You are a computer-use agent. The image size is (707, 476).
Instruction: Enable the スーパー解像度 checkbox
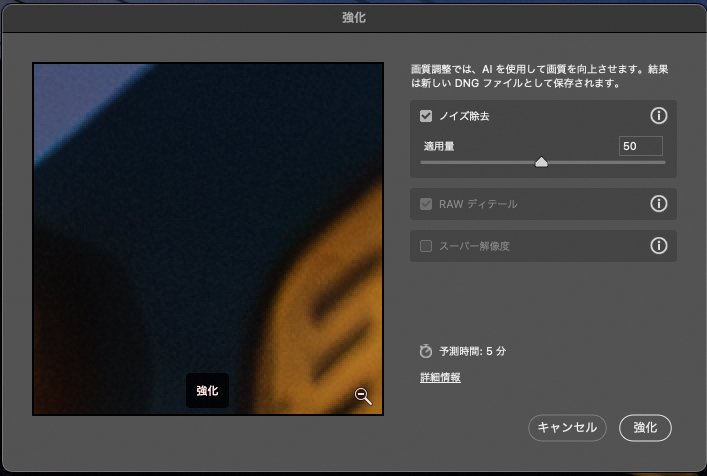tap(426, 246)
